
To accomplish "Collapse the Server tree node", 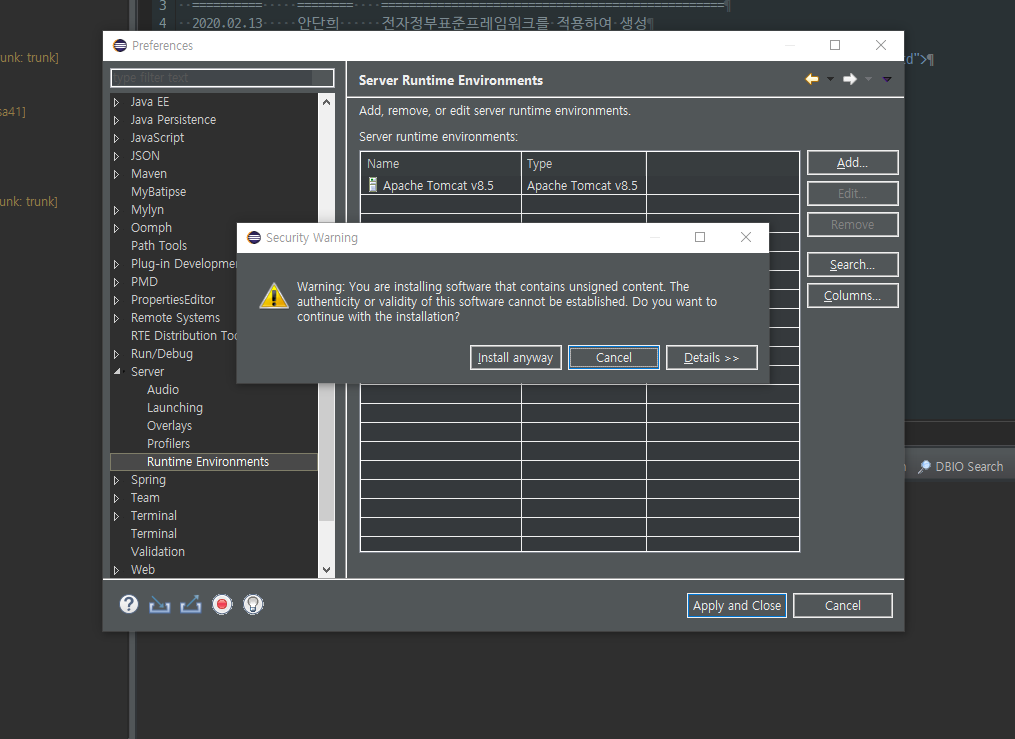I will (117, 372).
